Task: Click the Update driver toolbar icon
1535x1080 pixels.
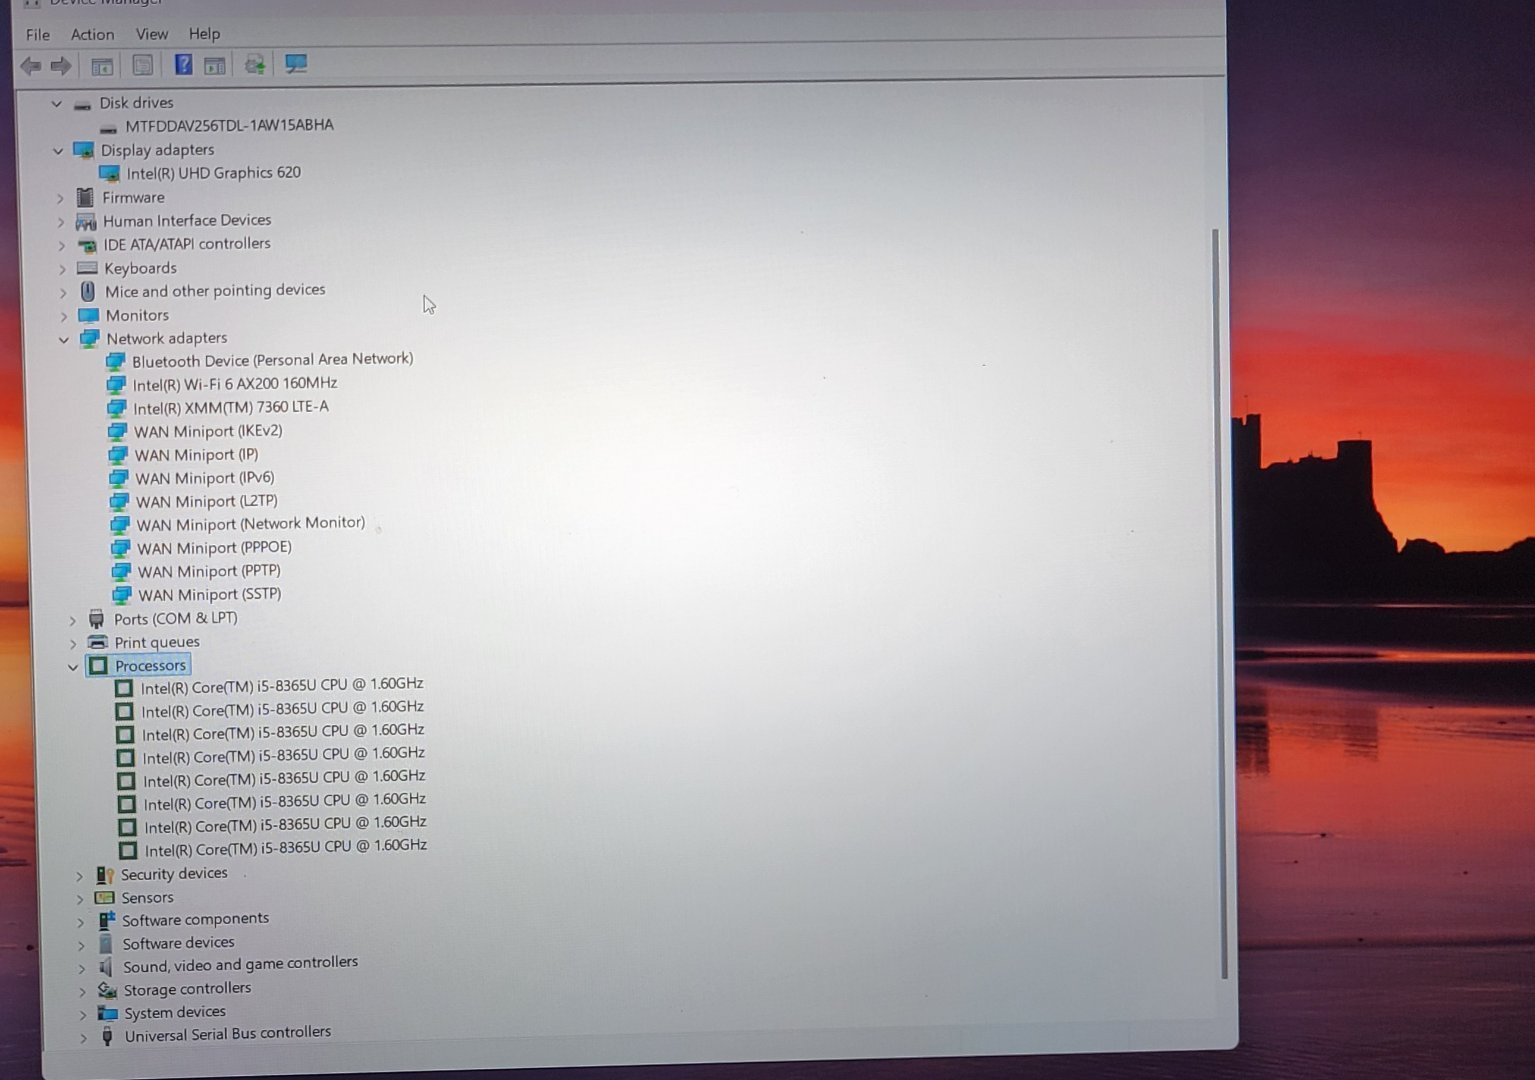Action: click(255, 65)
